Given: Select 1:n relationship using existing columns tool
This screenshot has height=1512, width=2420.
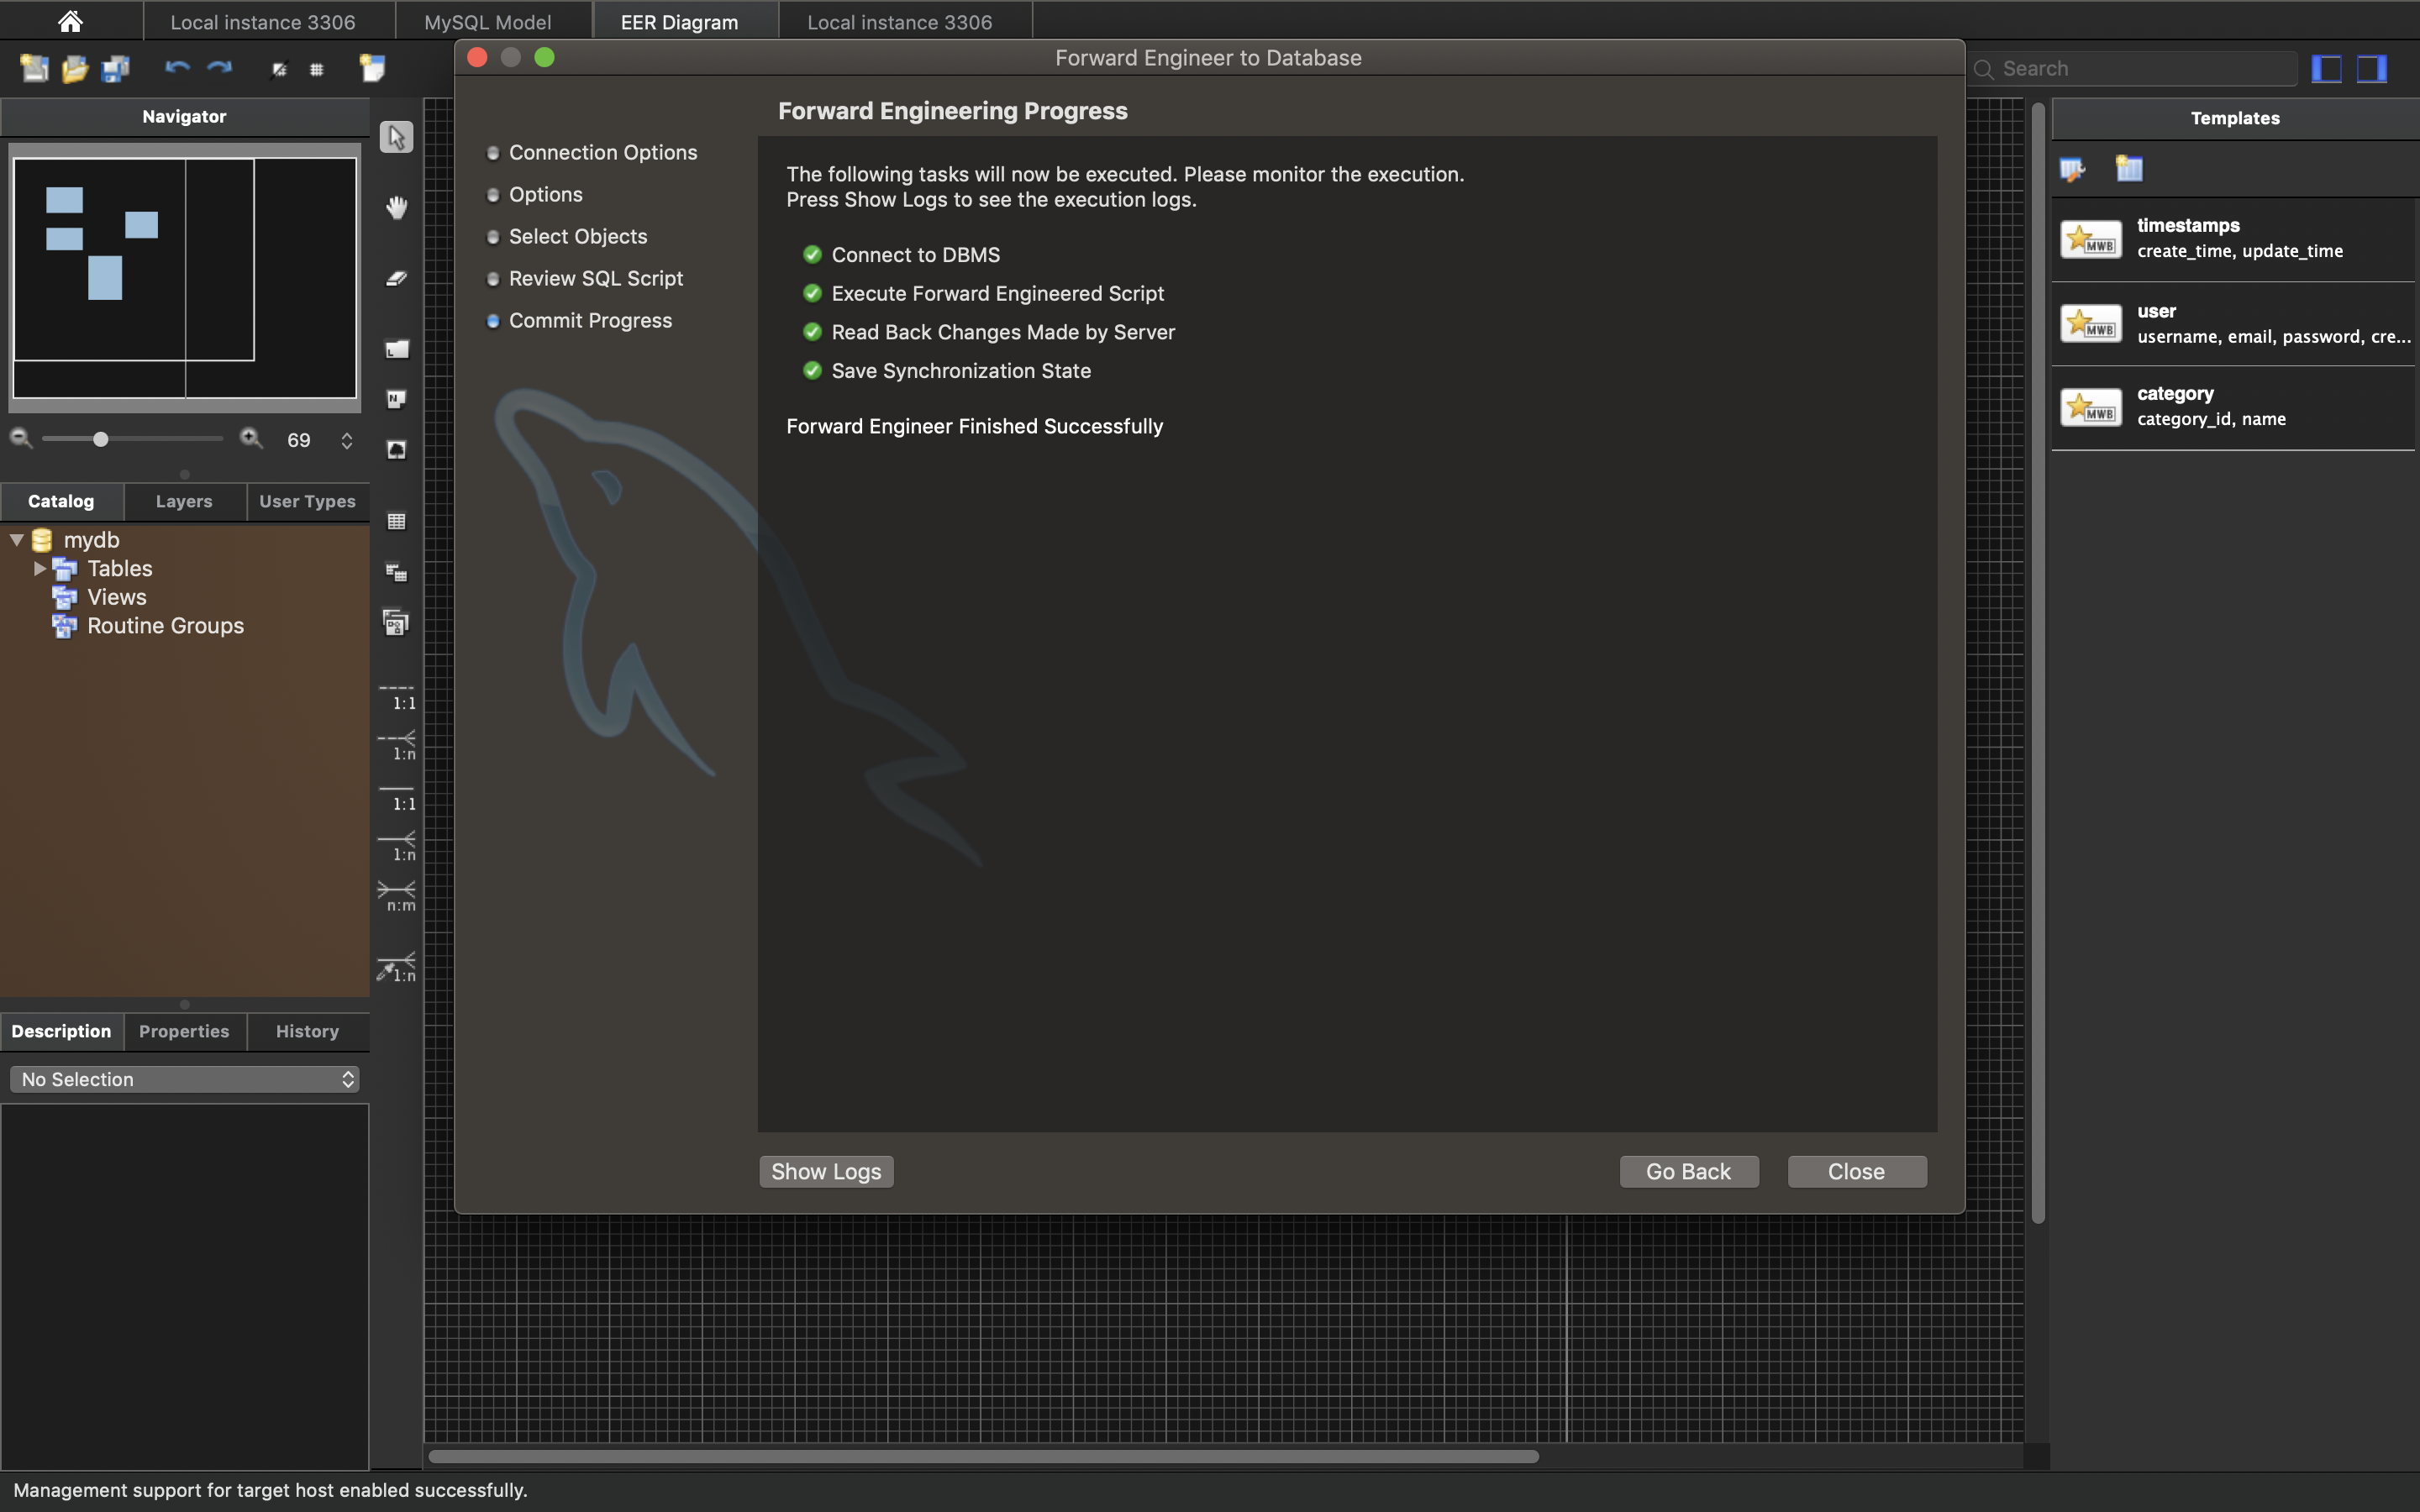Looking at the screenshot, I should [x=397, y=968].
